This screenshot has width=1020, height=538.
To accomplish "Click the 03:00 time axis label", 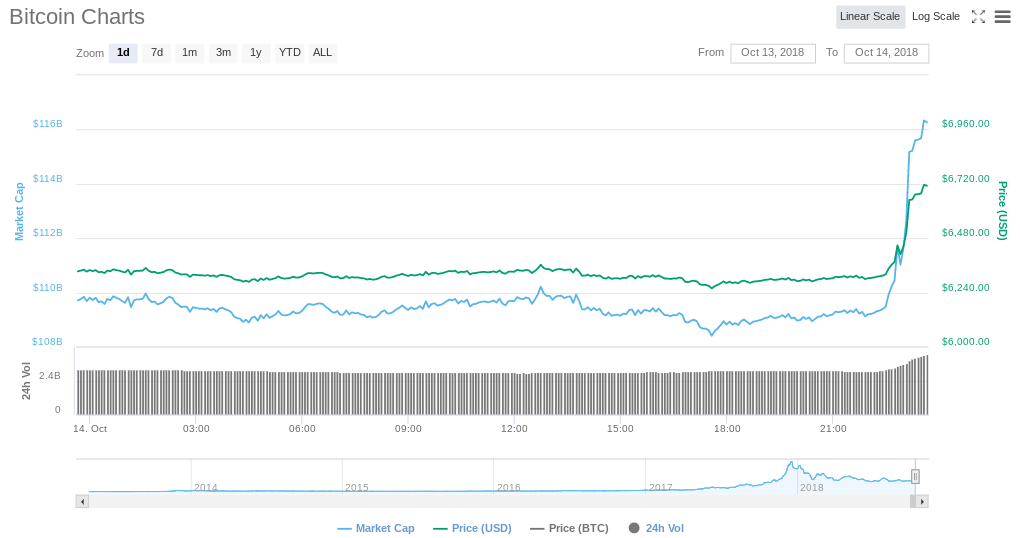I will click(196, 429).
